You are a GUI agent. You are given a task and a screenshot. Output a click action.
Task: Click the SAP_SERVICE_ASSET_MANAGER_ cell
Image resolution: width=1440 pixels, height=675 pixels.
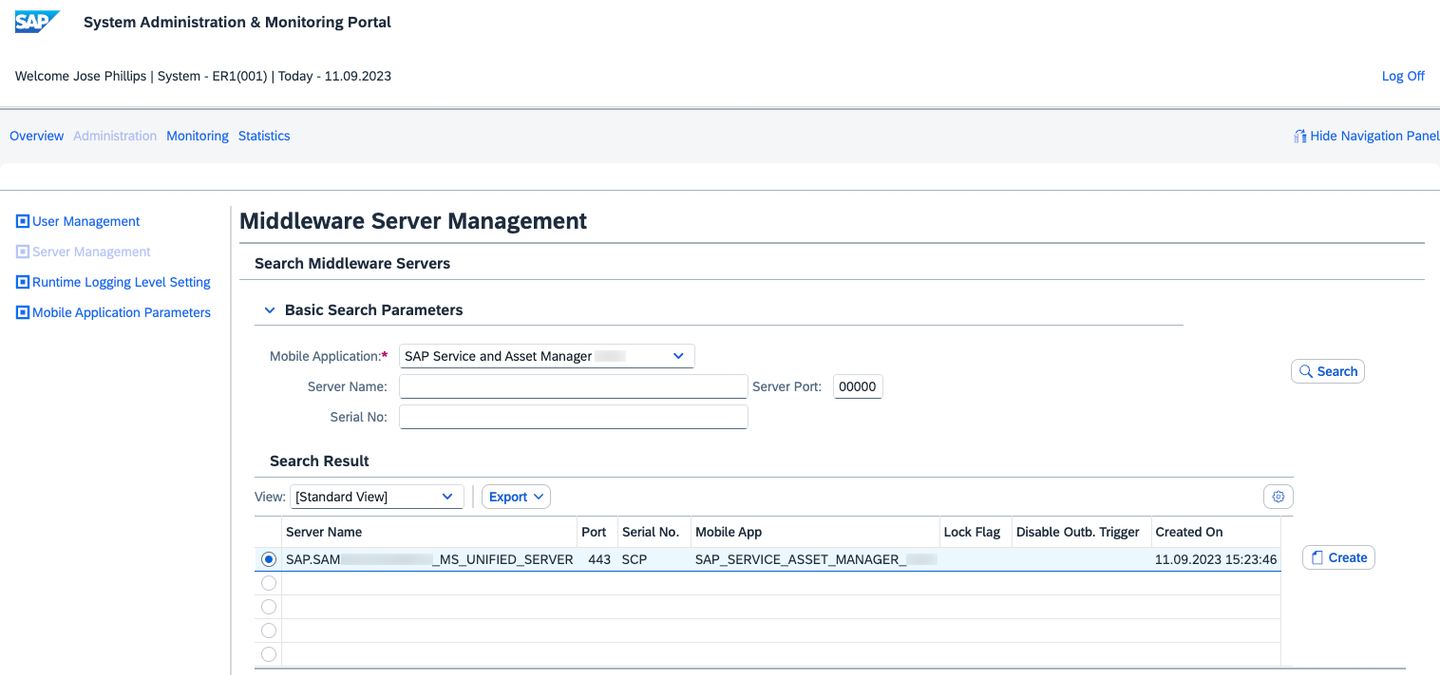coord(815,560)
